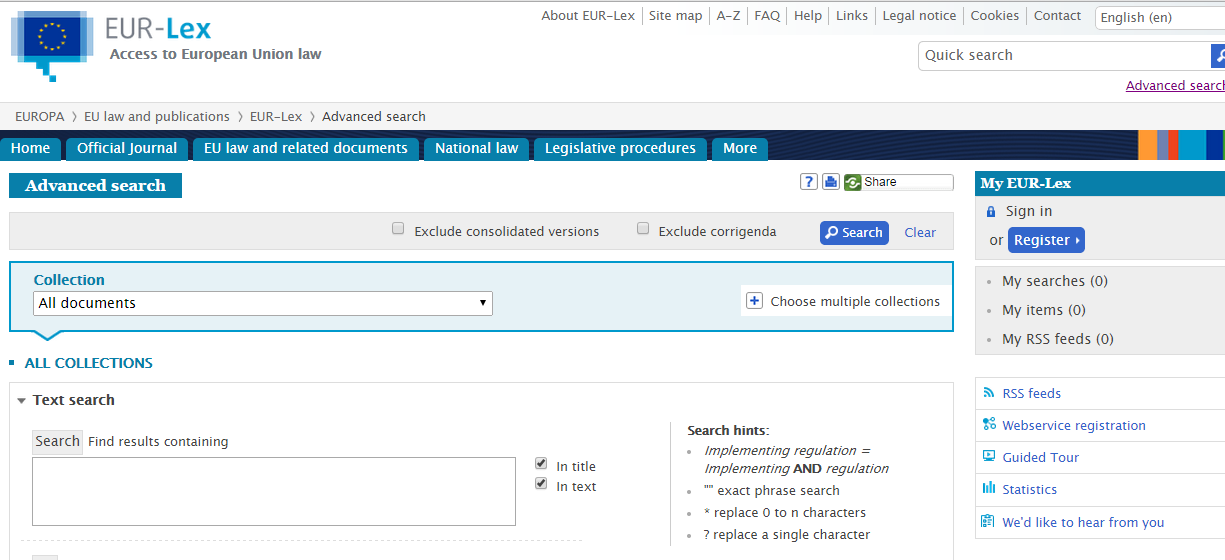Open the Site map link

coord(676,16)
